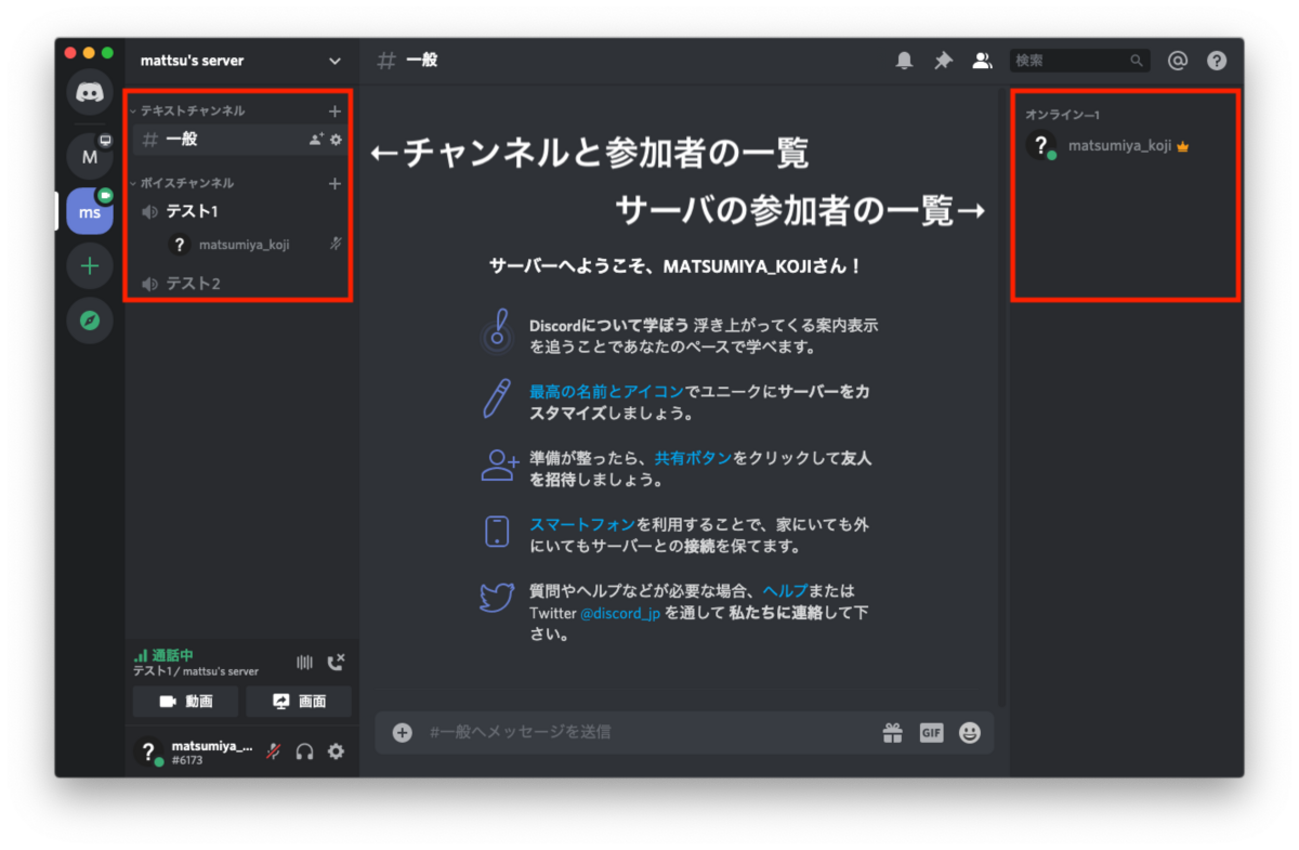This screenshot has height=850, width=1299.
Task: Toggle the member list visibility
Action: pyautogui.click(x=982, y=60)
